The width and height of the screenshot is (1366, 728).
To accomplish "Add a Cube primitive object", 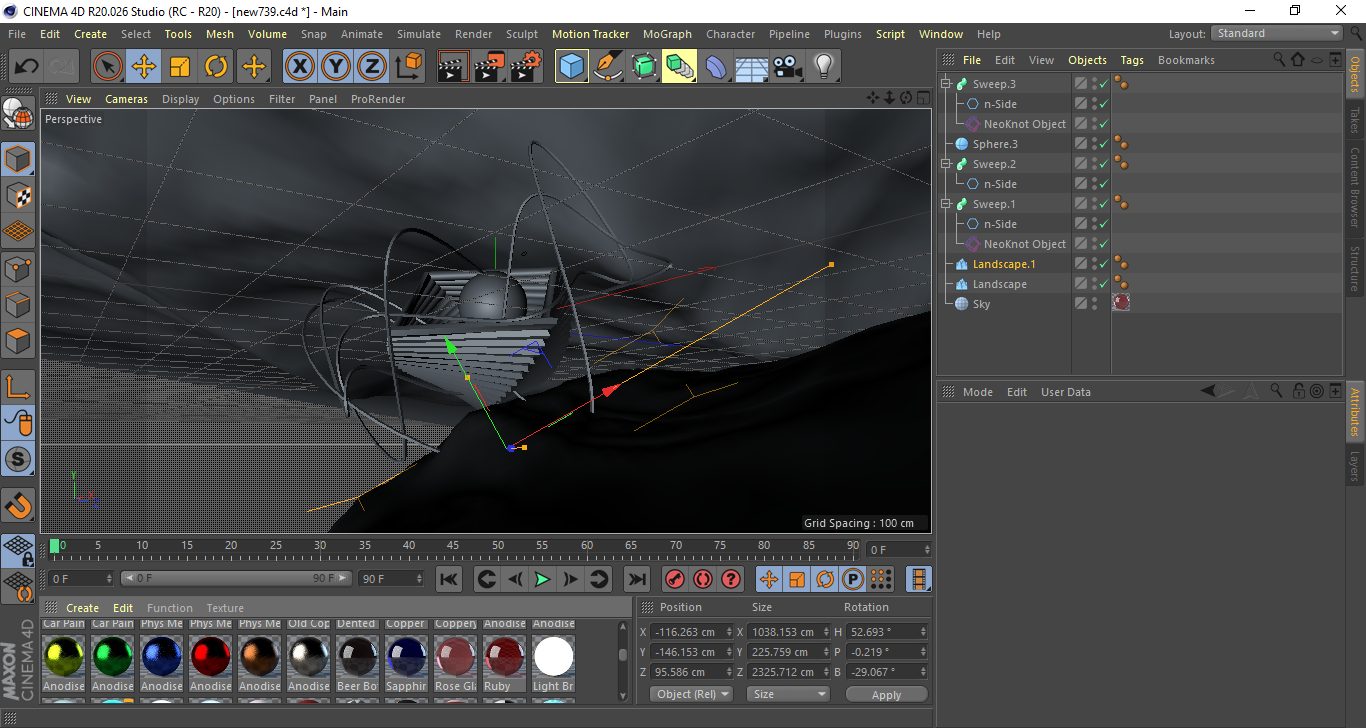I will 572,67.
